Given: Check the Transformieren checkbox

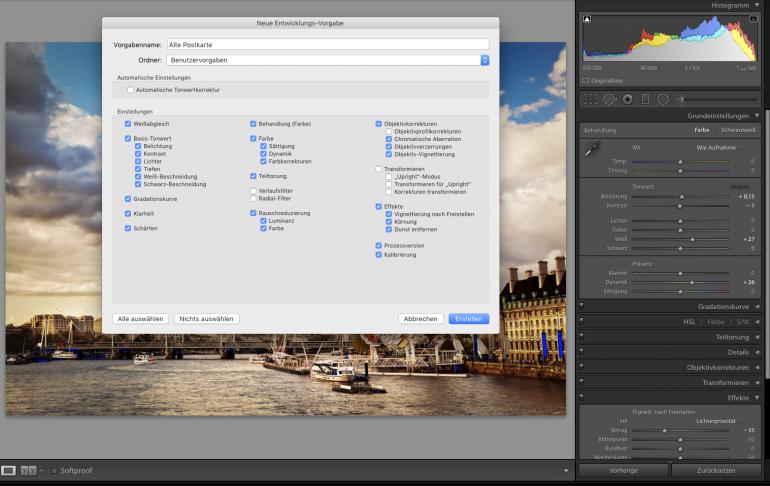Looking at the screenshot, I should 378,170.
